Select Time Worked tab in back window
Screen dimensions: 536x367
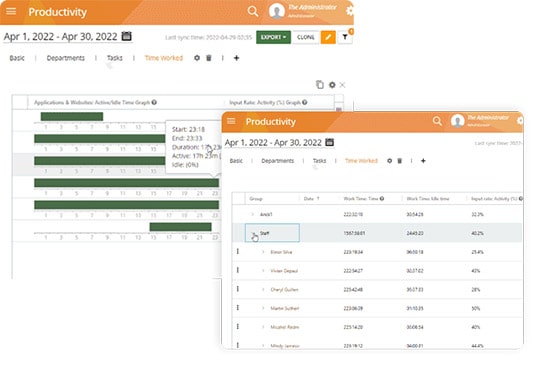(x=164, y=58)
